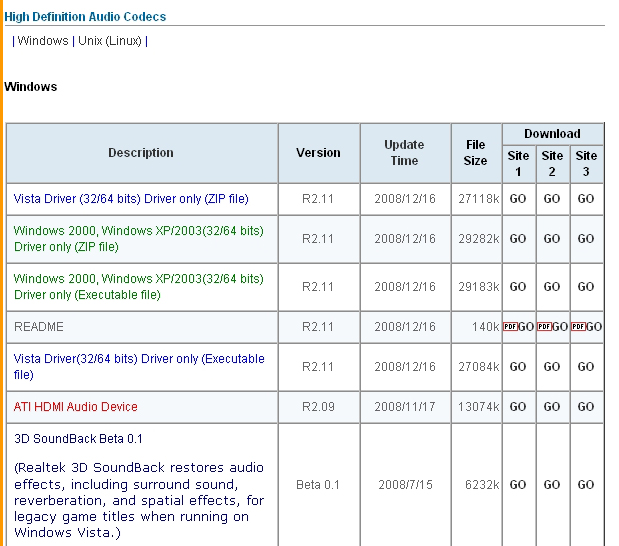Click the Site 1 column header
The image size is (619, 546).
coord(518,163)
